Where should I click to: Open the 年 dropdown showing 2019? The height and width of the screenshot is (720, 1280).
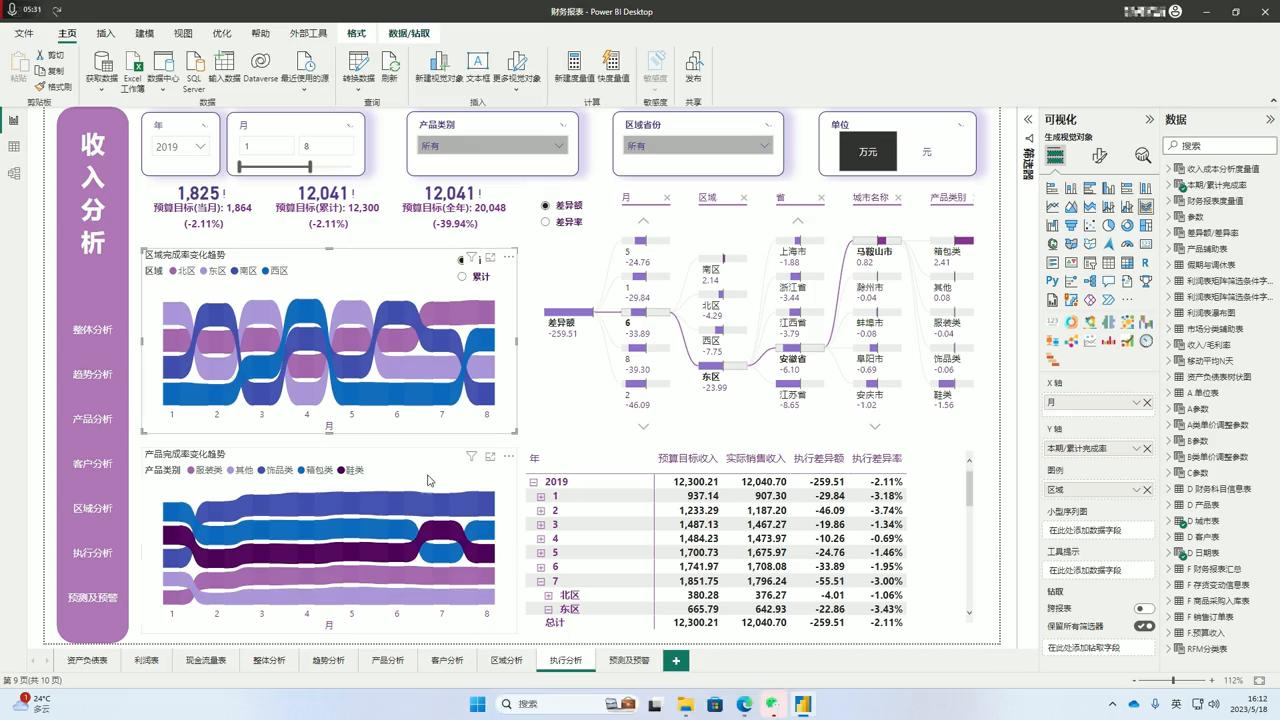point(182,146)
